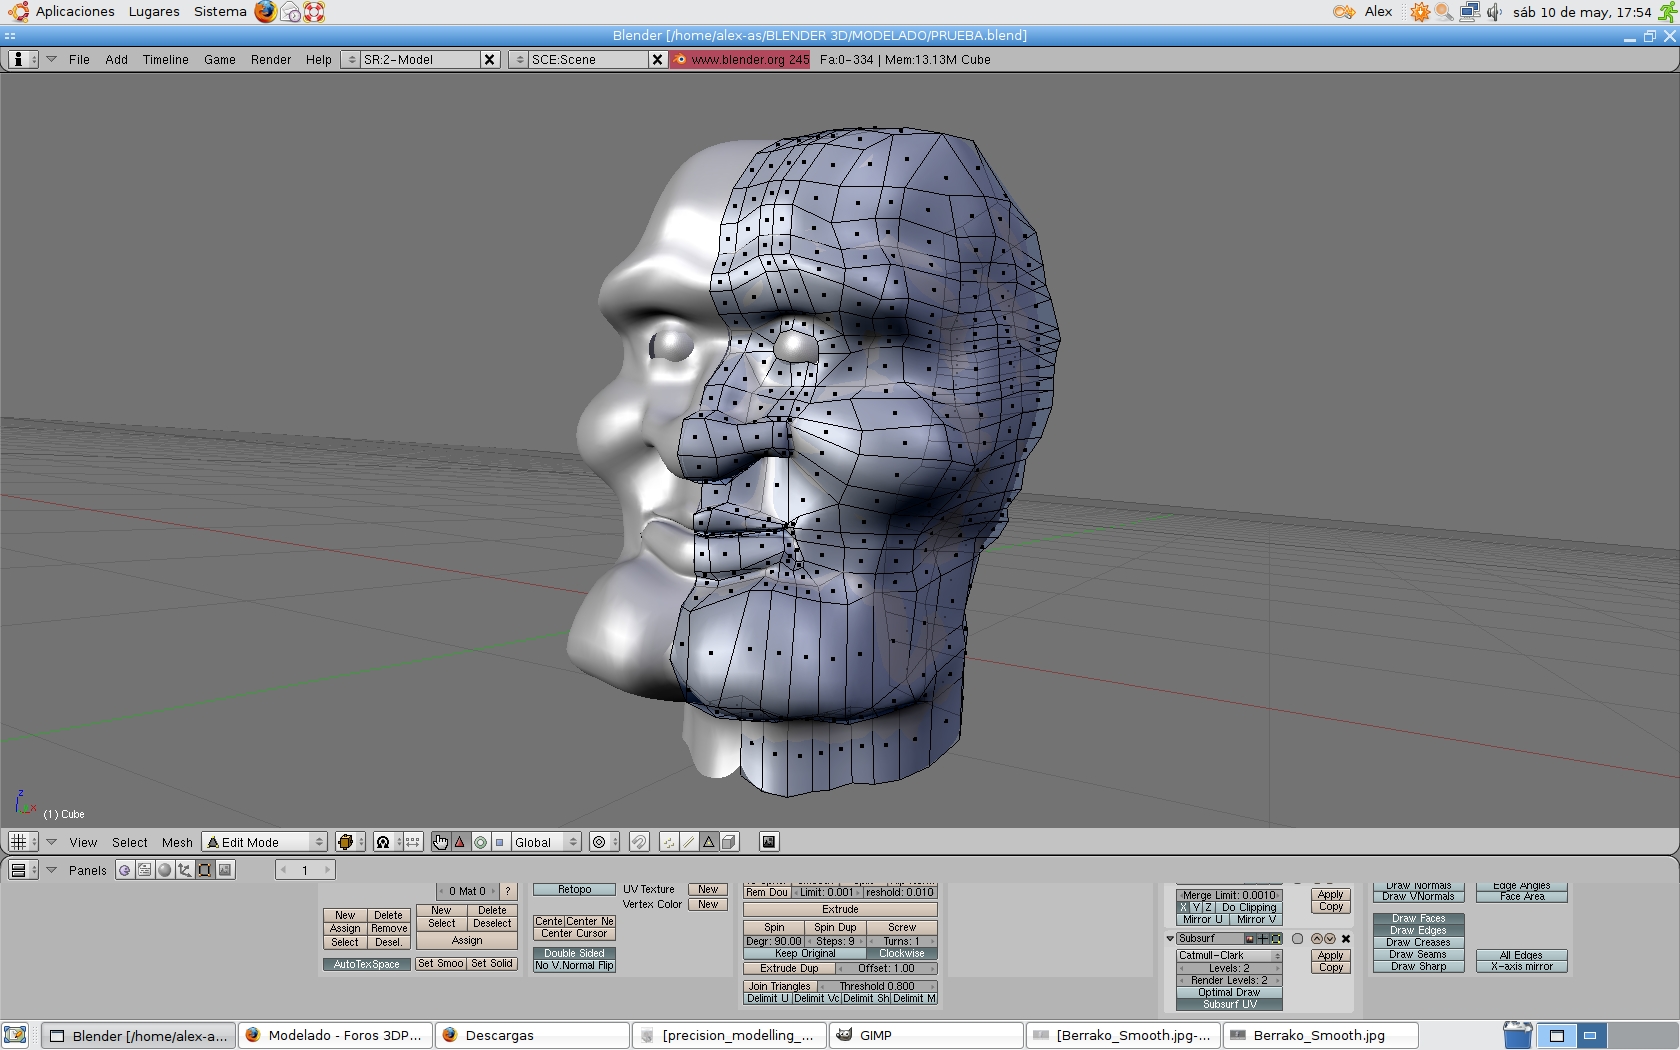Image resolution: width=1680 pixels, height=1050 pixels.
Task: Toggle Optimal Draw for Subsurf
Action: pyautogui.click(x=1229, y=993)
